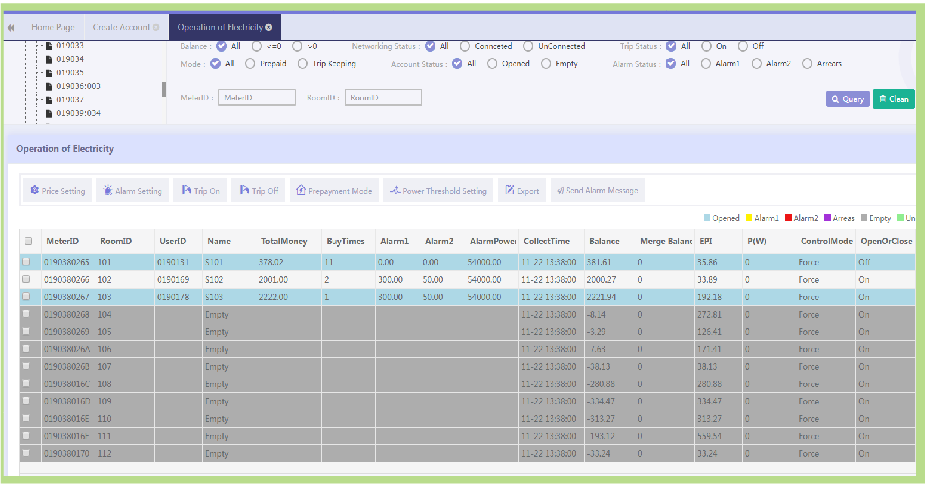Export the electricity table
Viewport: 928px width, 484px height.
[520, 191]
